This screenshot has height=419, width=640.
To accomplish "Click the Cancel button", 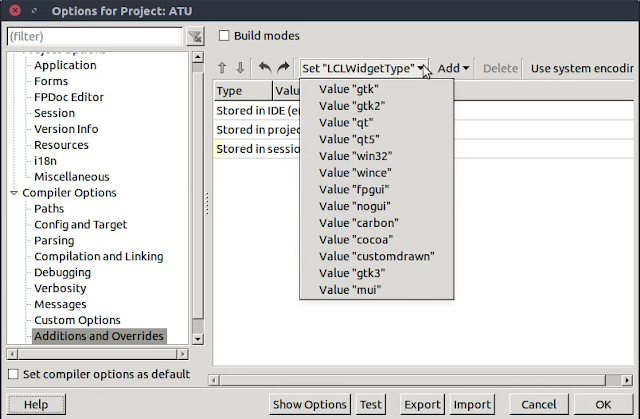I will coord(539,404).
